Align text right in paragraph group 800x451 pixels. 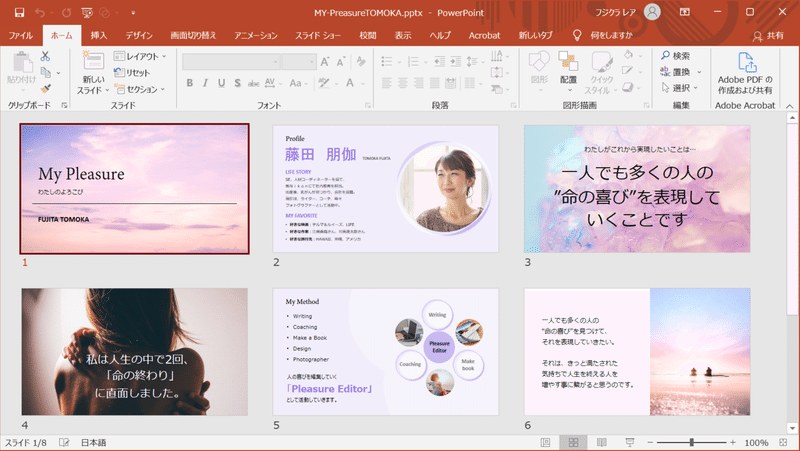pos(418,83)
